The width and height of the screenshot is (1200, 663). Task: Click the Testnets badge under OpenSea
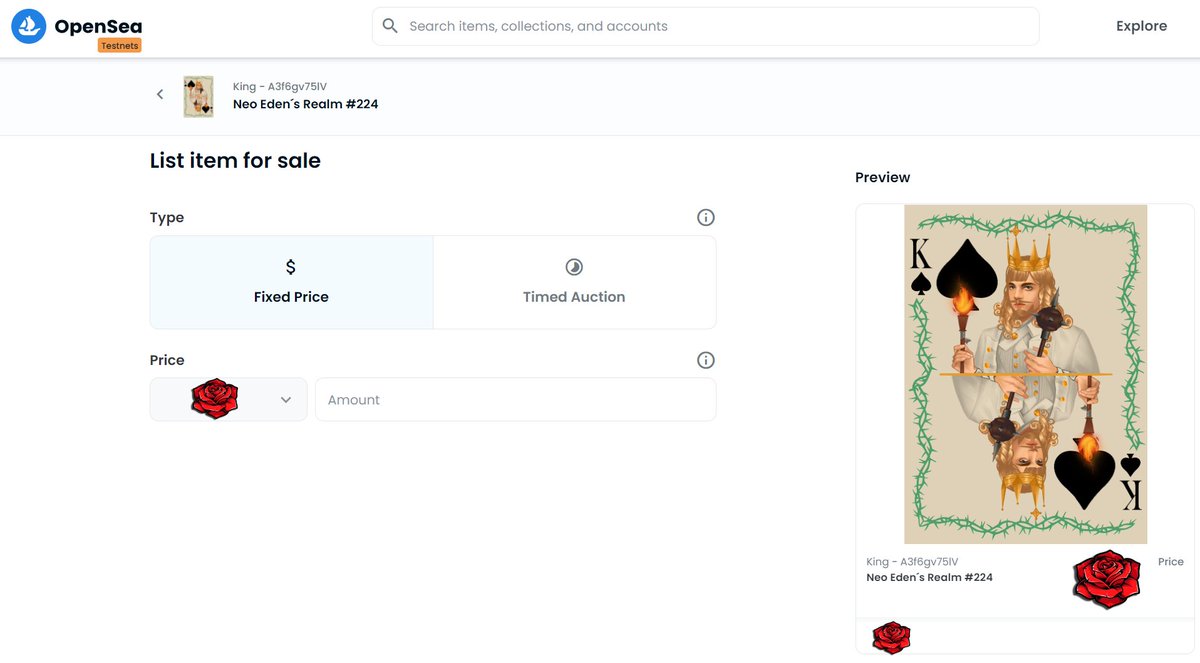tap(120, 46)
